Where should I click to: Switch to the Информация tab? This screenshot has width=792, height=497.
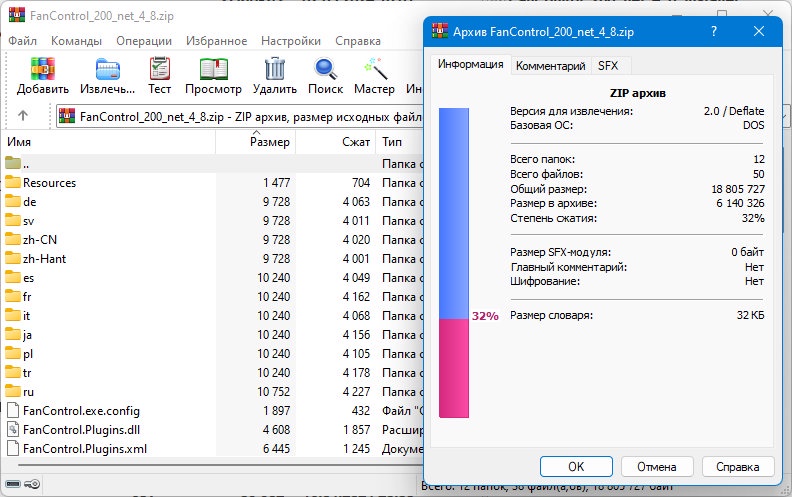tap(470, 64)
